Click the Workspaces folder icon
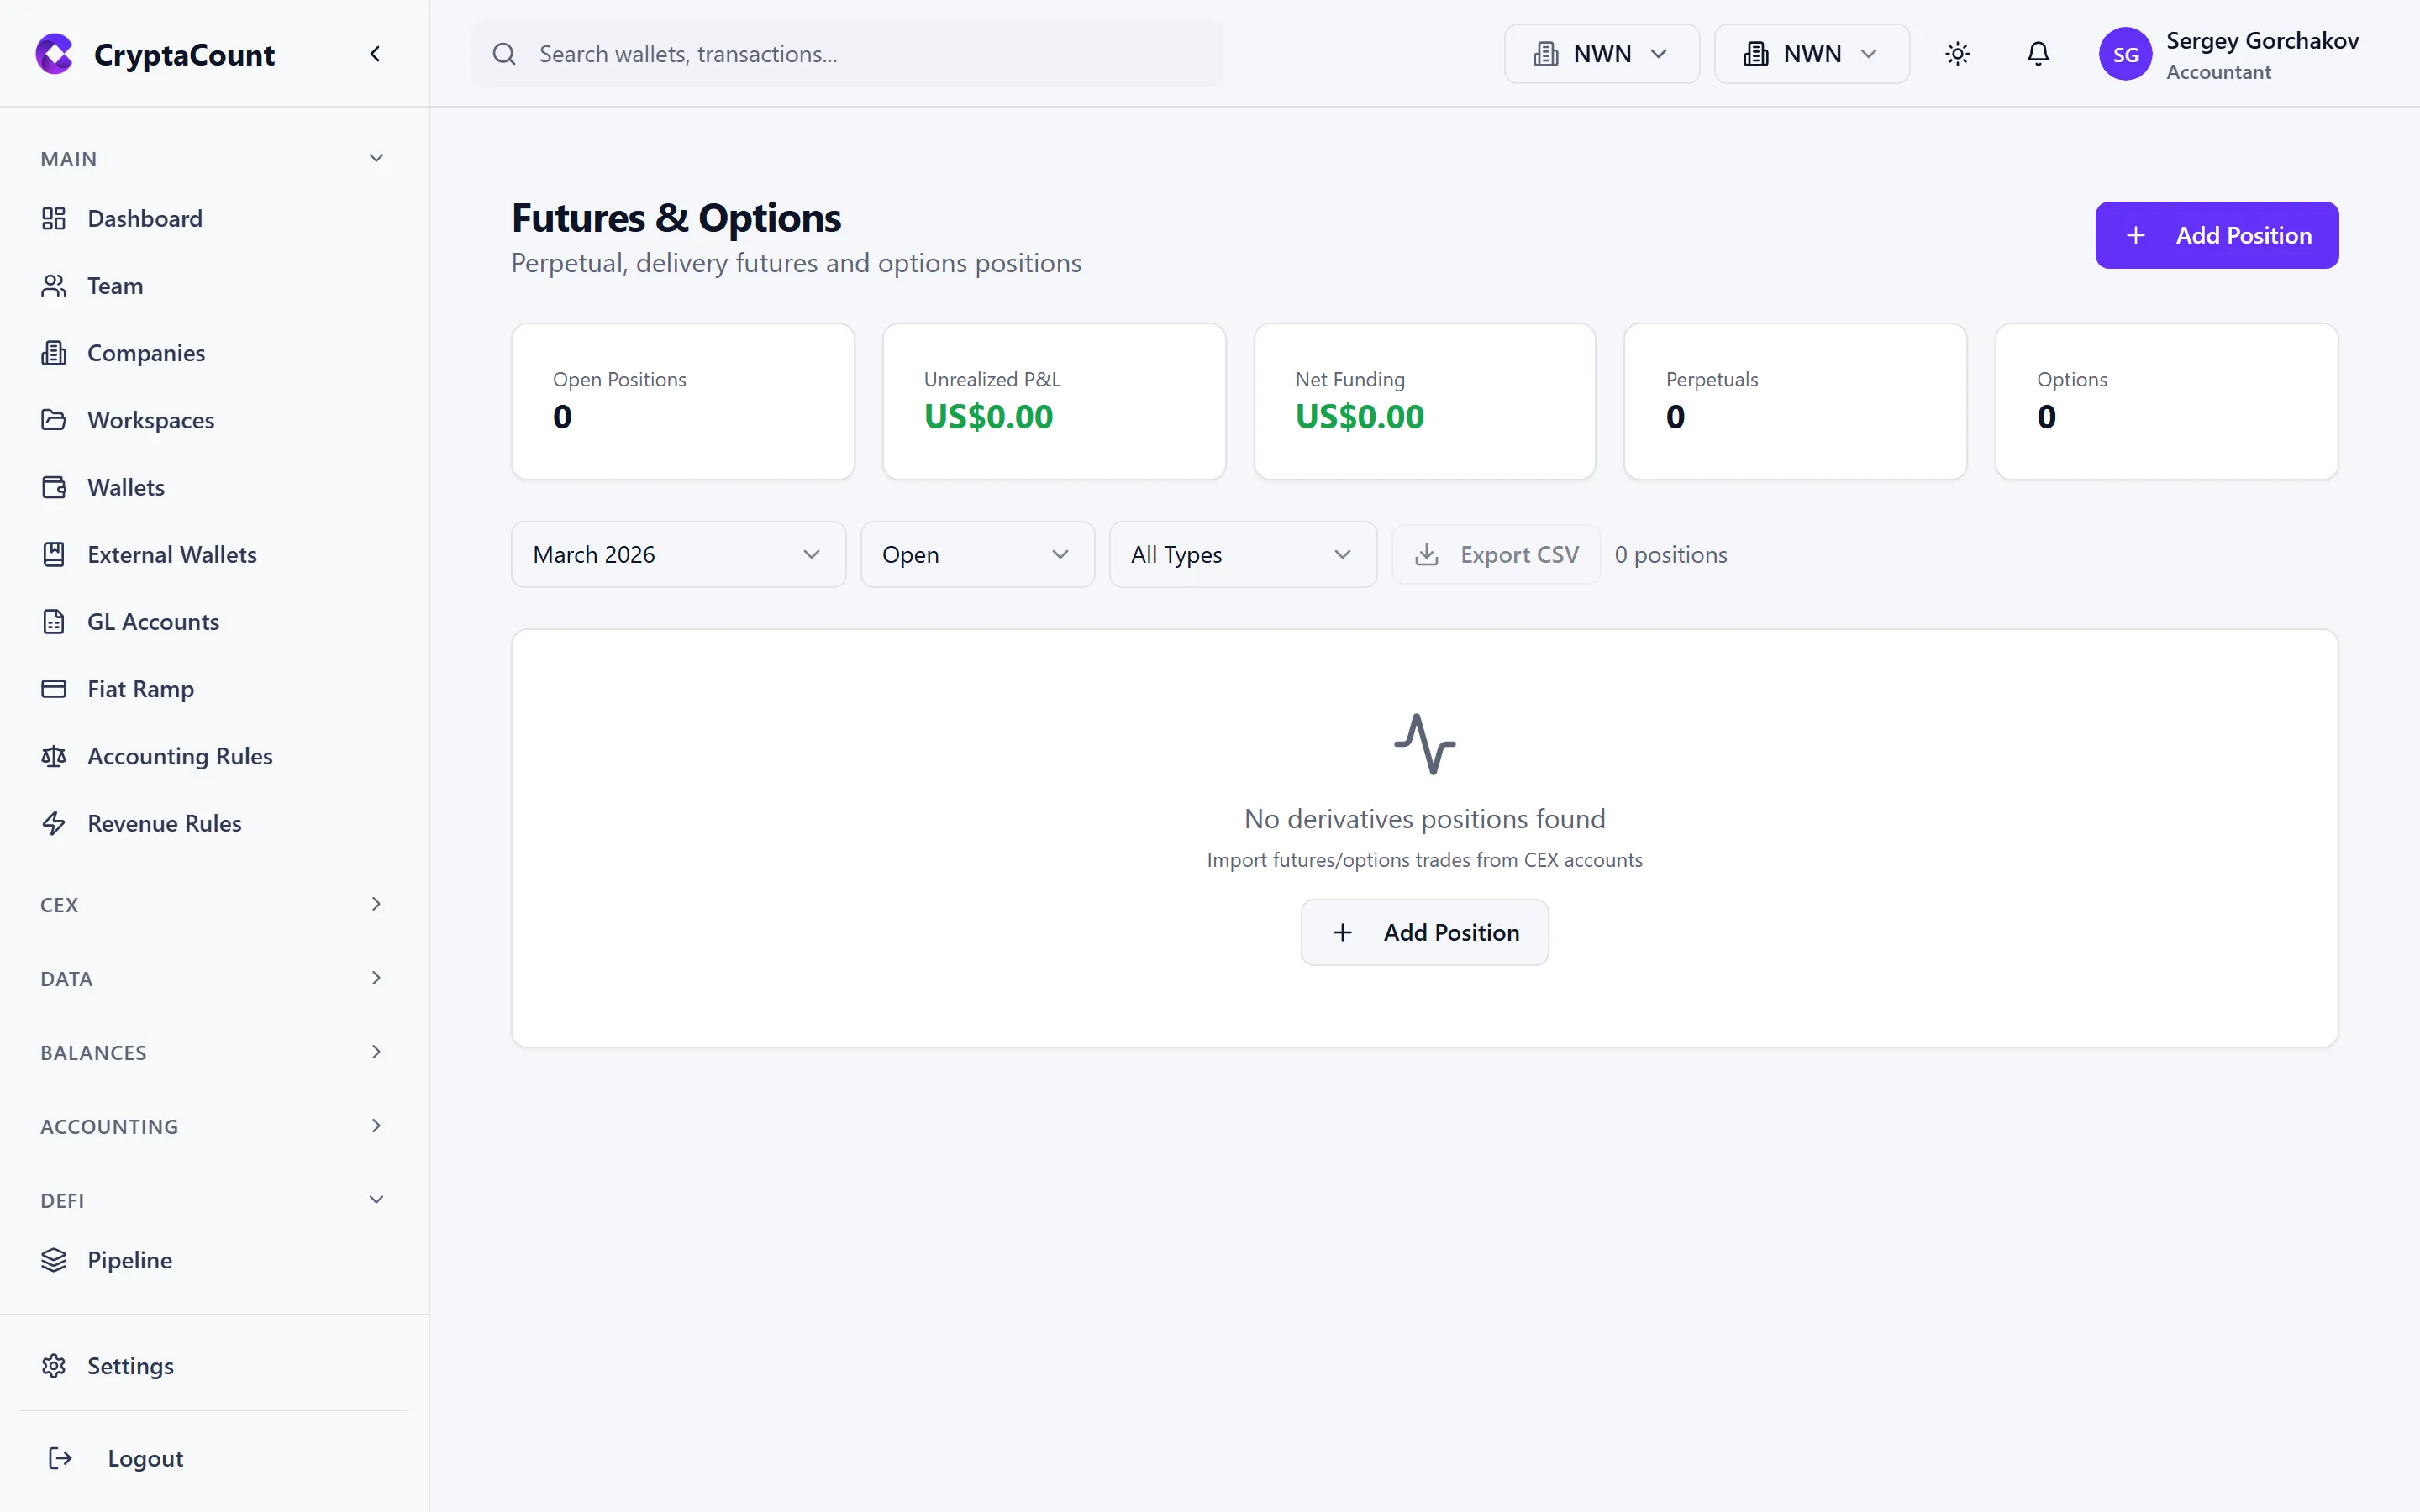The height and width of the screenshot is (1512, 2420). (x=54, y=420)
